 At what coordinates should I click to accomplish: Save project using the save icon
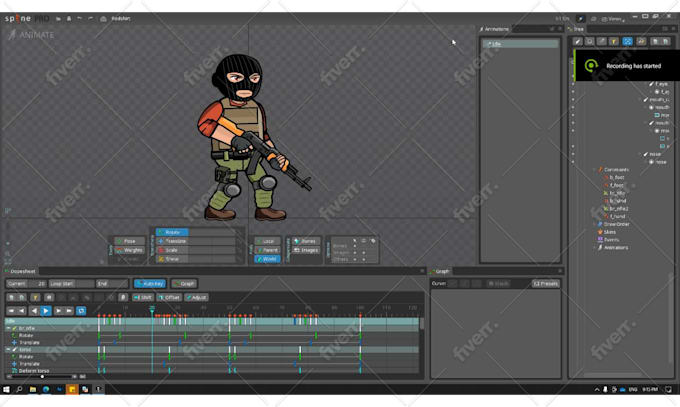point(69,19)
